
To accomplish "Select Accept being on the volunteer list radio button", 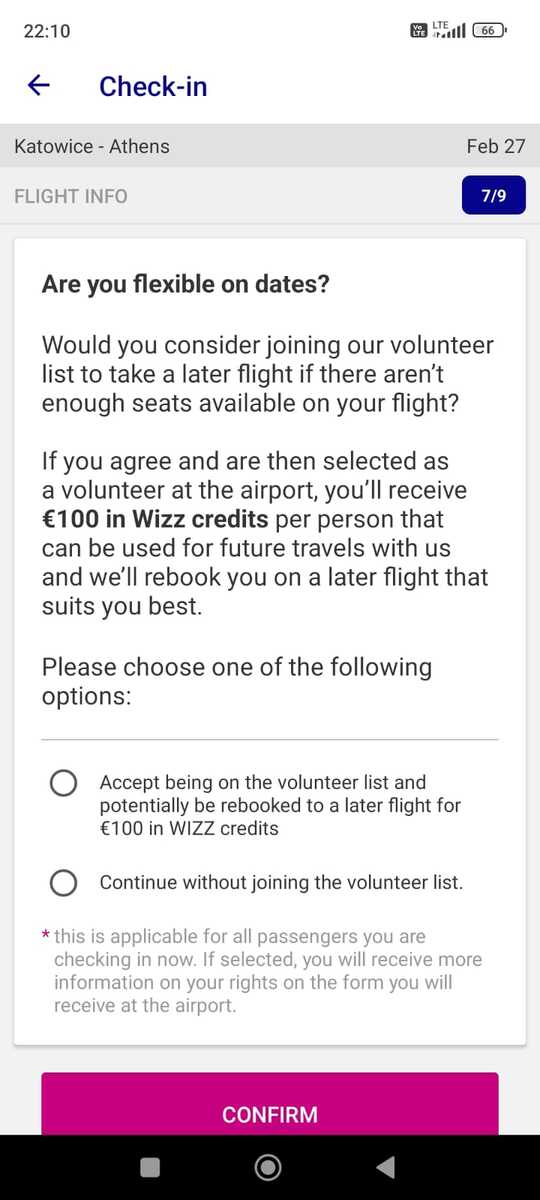I will tap(63, 783).
